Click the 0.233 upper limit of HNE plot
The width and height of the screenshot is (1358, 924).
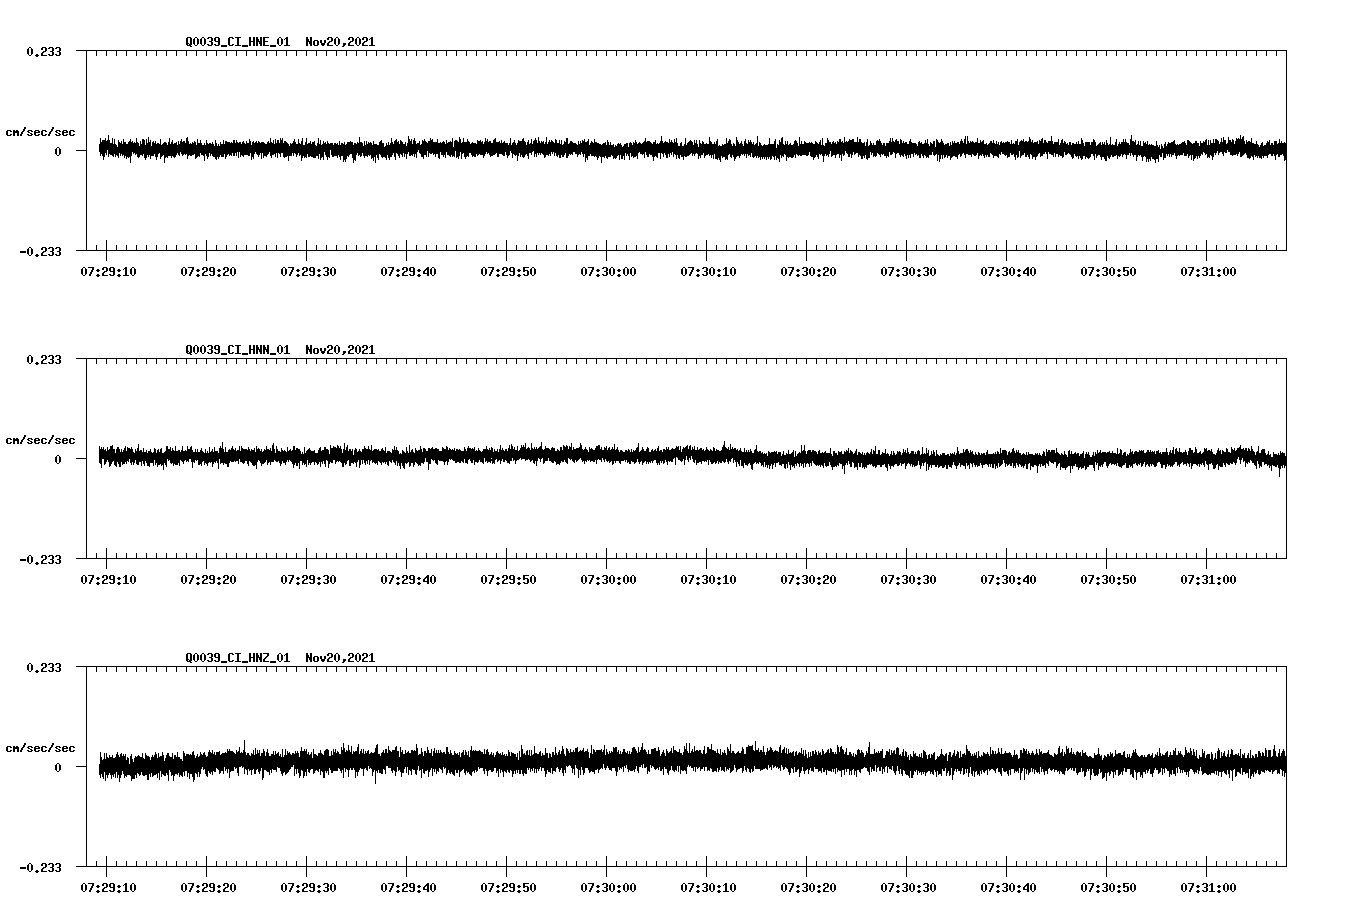44,51
